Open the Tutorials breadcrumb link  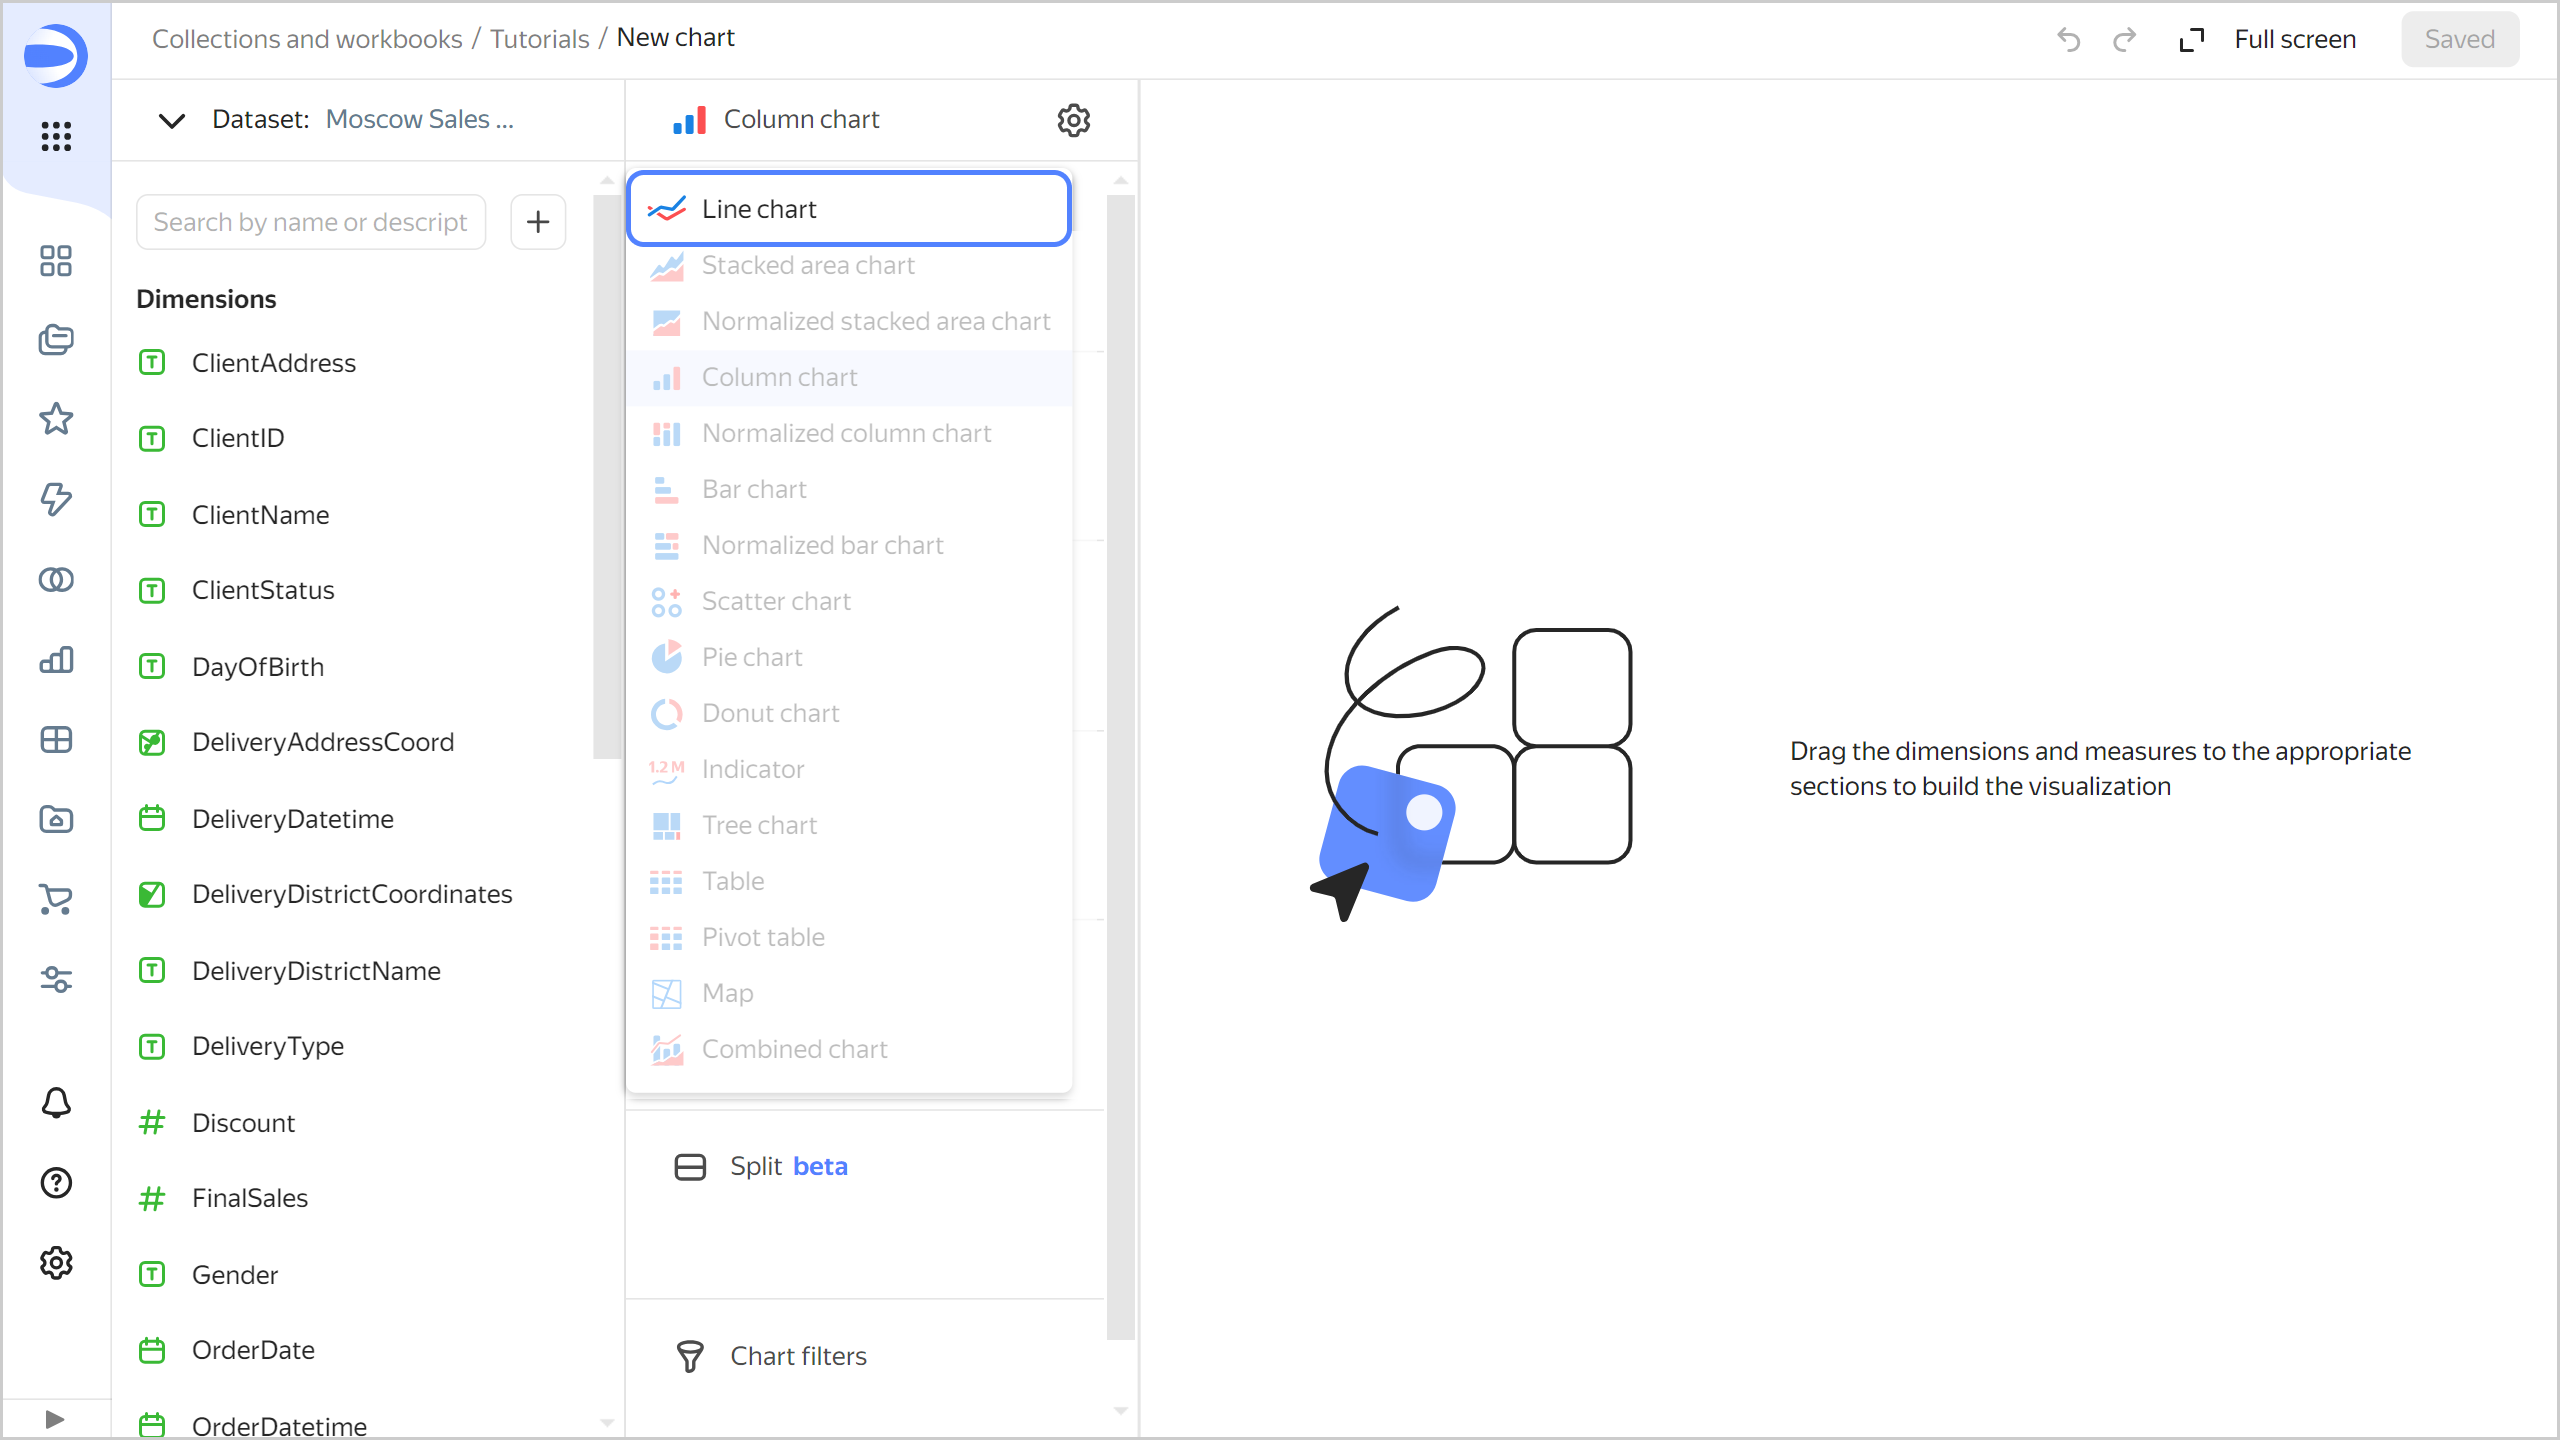539,39
